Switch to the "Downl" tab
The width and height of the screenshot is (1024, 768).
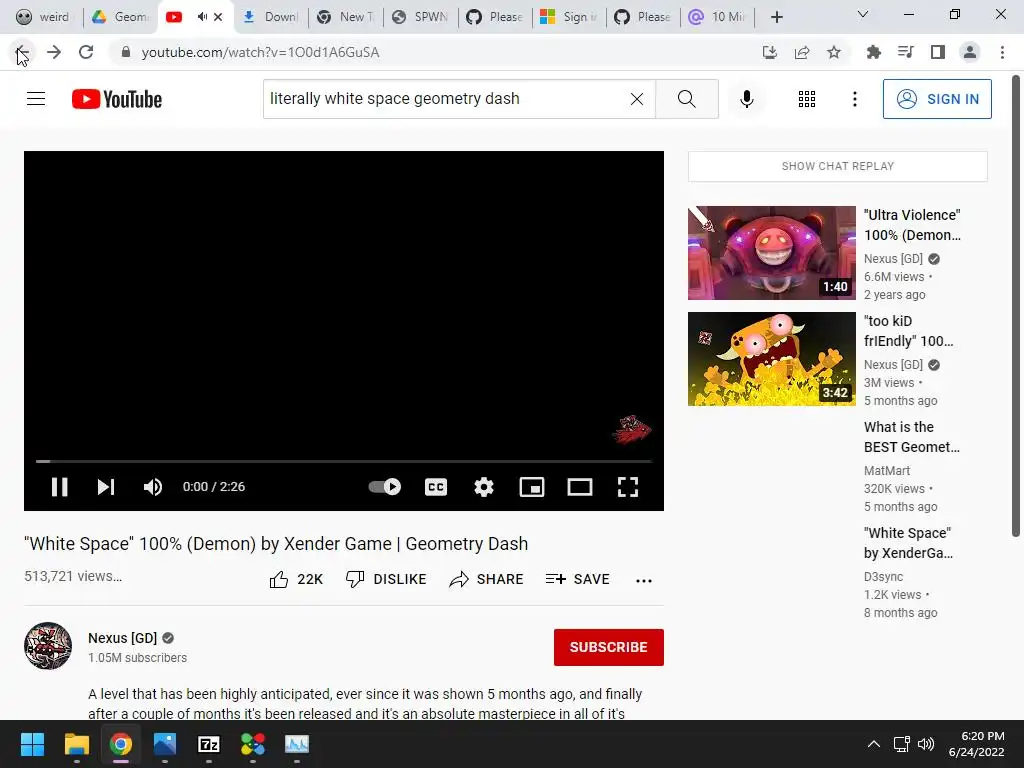point(270,17)
